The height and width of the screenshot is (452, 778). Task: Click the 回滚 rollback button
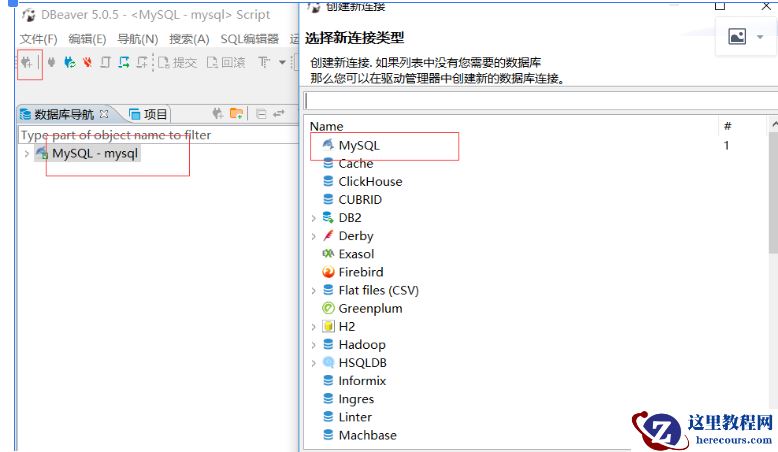coord(226,63)
